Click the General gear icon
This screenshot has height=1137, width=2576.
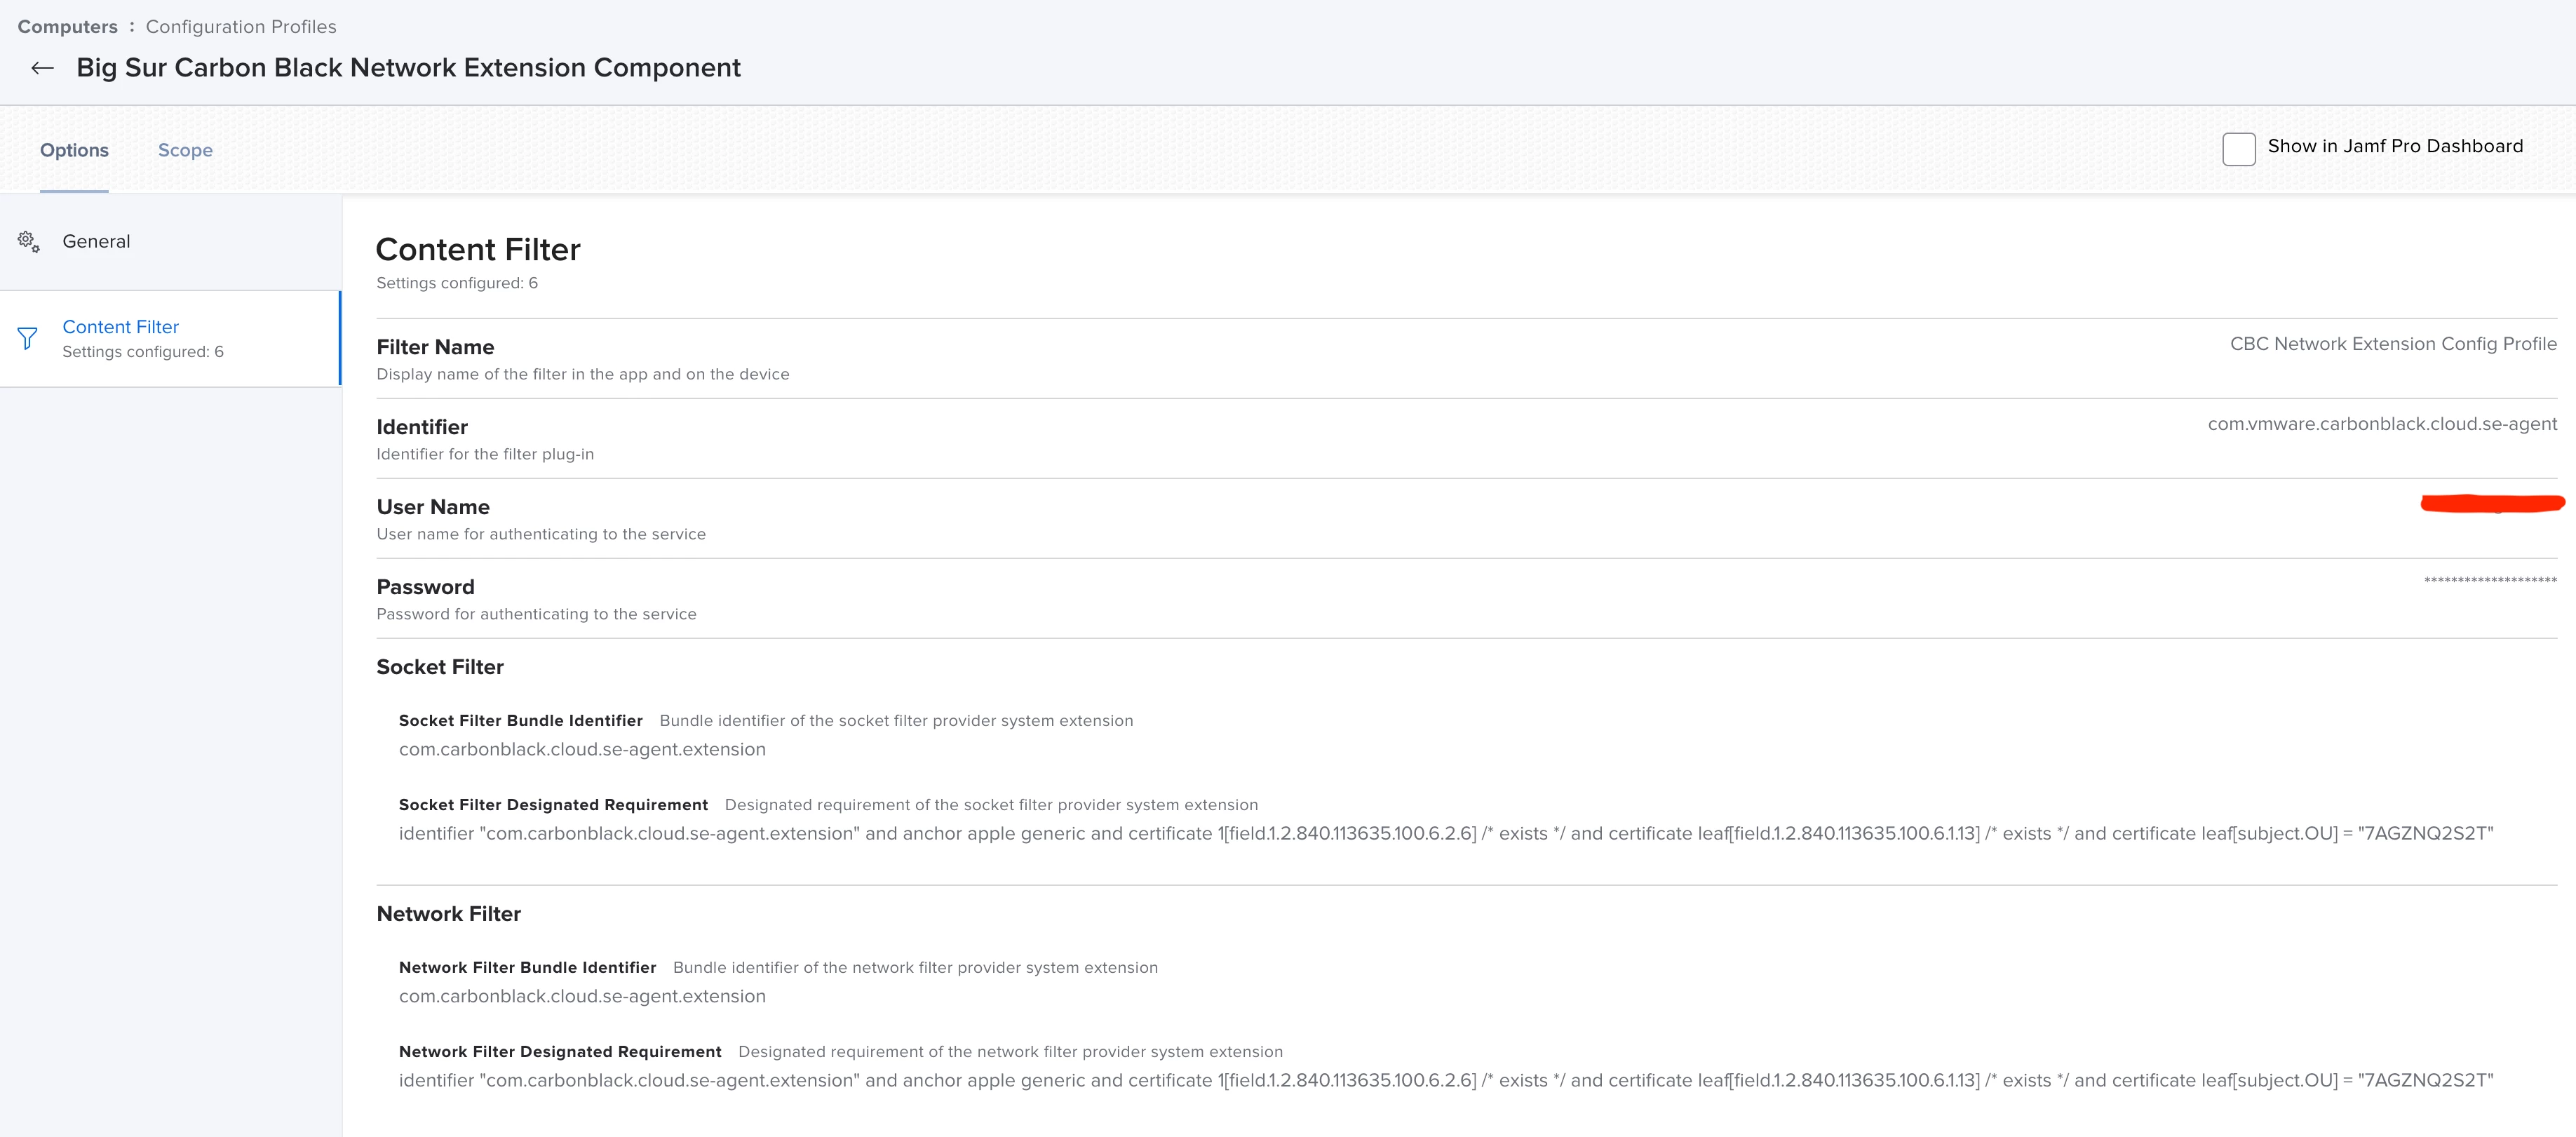pyautogui.click(x=28, y=241)
